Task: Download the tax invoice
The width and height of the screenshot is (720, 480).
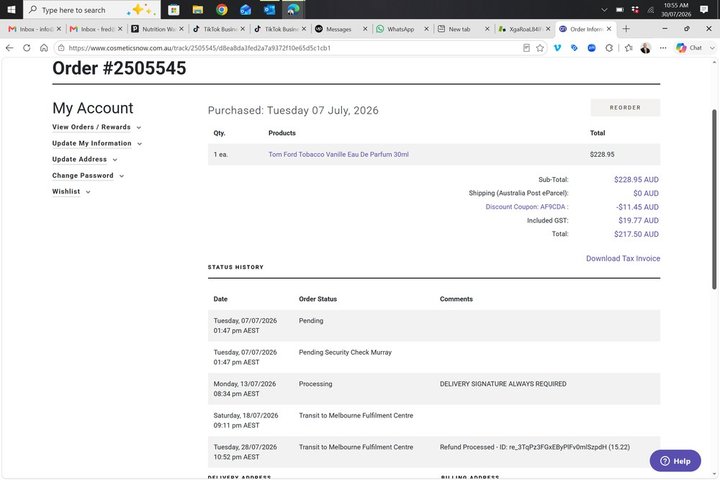Action: click(x=623, y=259)
